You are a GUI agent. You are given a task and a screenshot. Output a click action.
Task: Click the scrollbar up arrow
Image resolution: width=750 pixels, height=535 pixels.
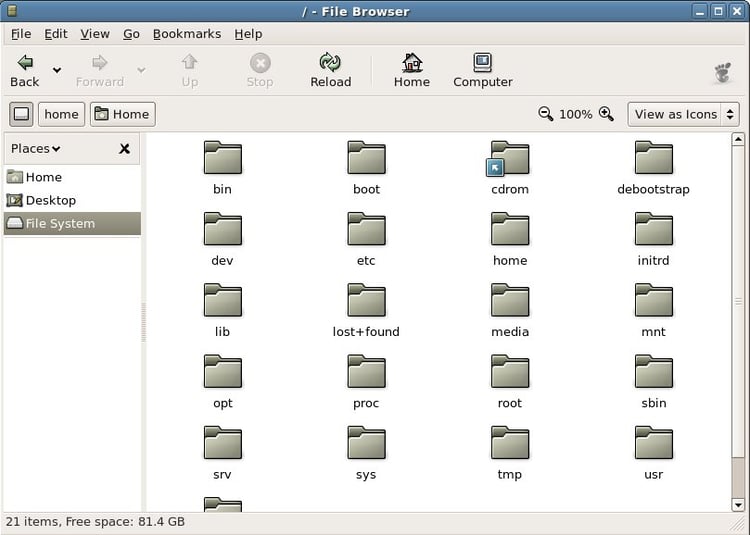(738, 139)
